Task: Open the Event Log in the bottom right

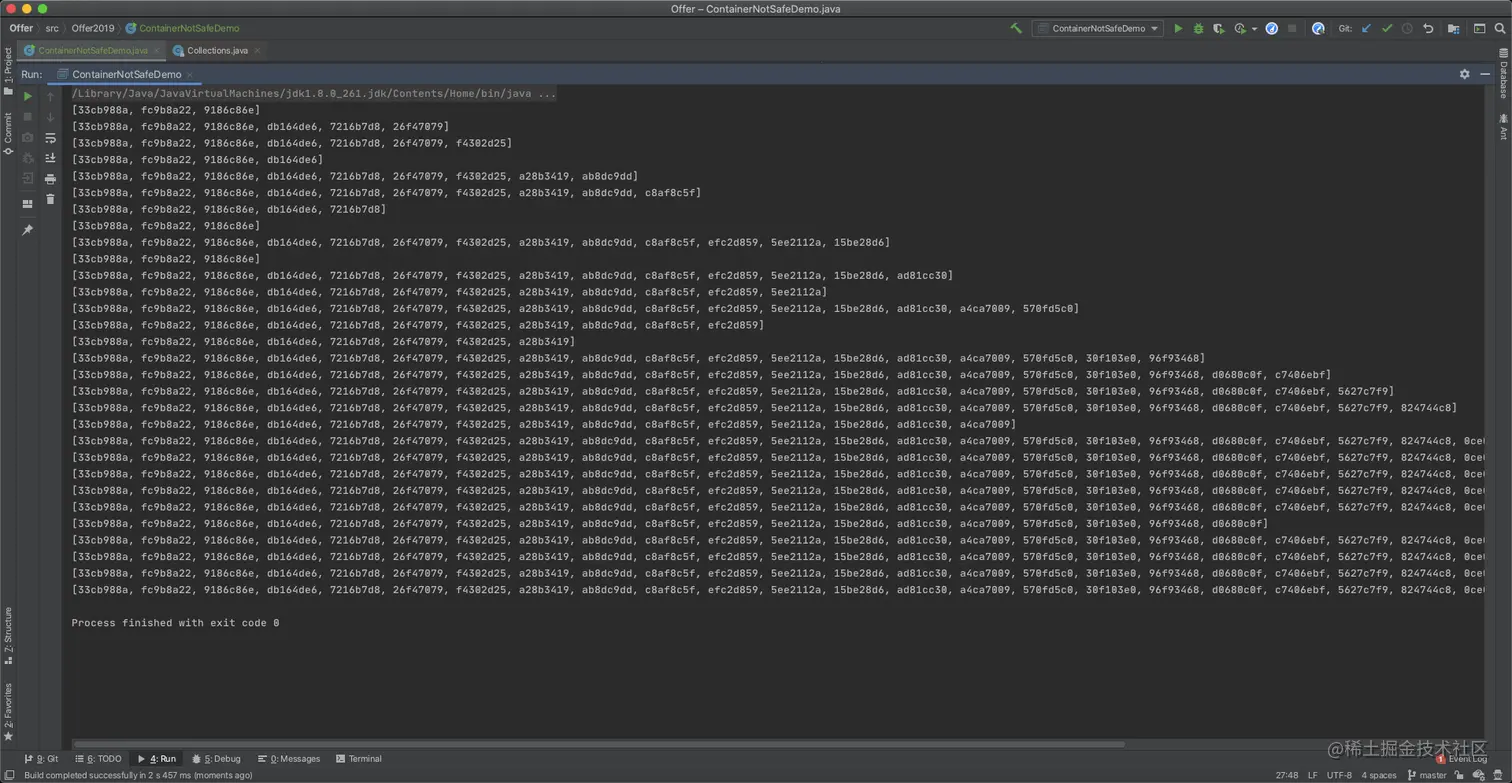Action: tap(1462, 759)
